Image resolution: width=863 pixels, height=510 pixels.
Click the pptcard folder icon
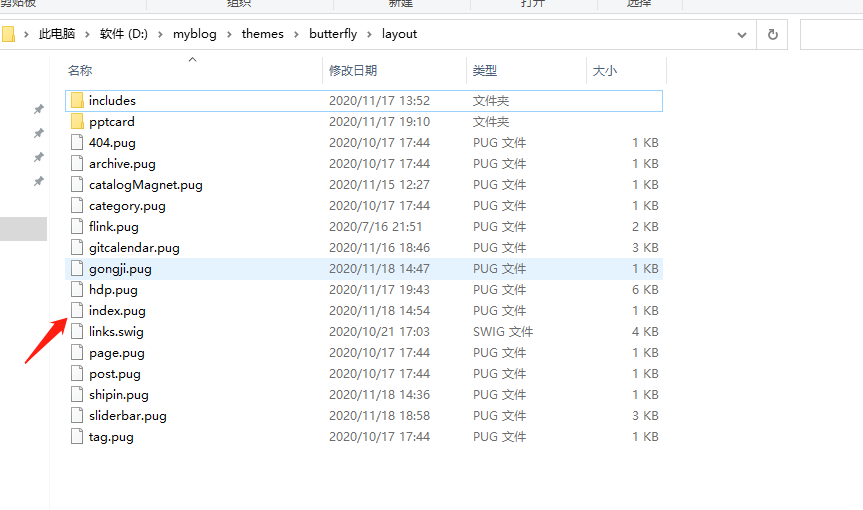(77, 122)
